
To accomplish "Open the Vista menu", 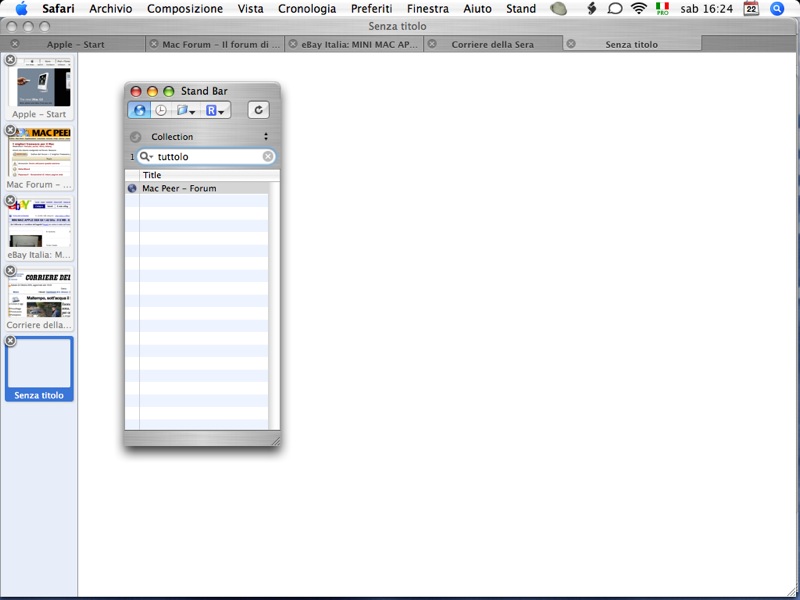I will click(251, 9).
